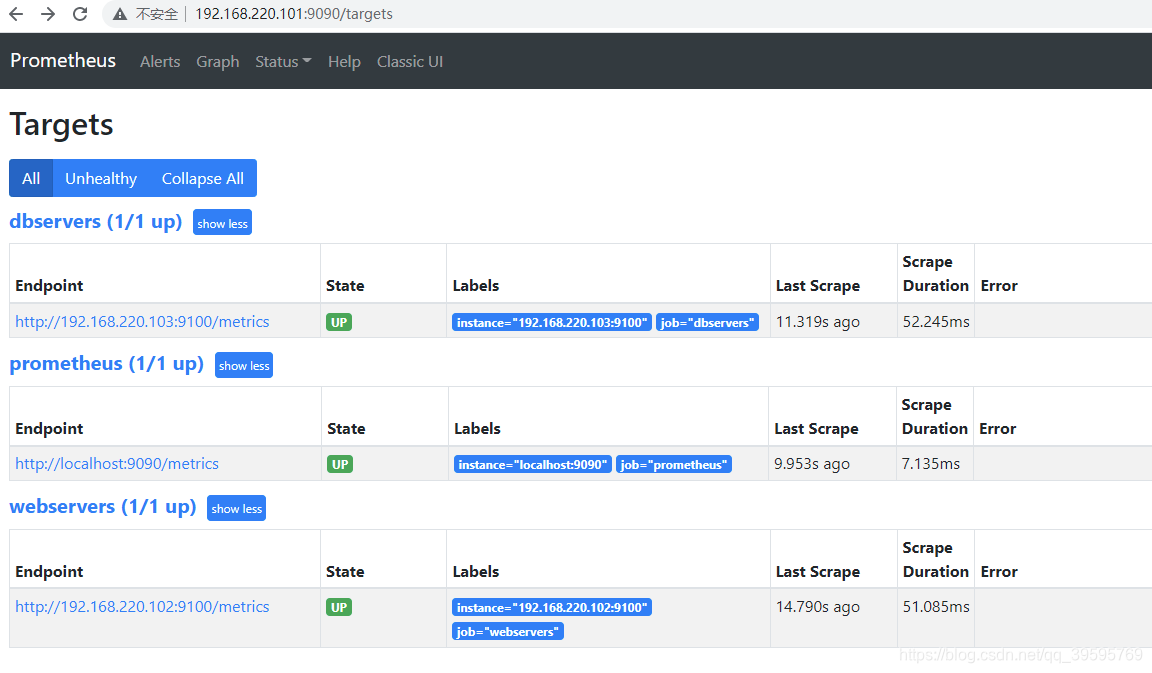
Task: Click the instance="192.168.220.102:9100" label badge
Action: coord(552,608)
